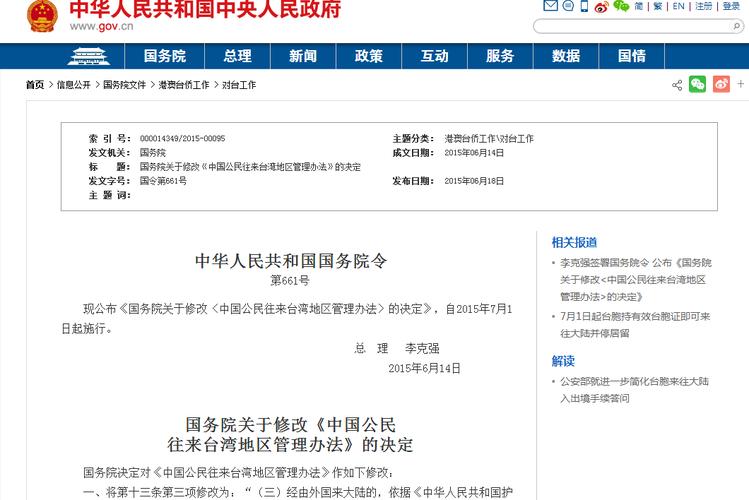Open 对台工作 breadcrumb link
This screenshot has height=500, width=749.
[239, 85]
